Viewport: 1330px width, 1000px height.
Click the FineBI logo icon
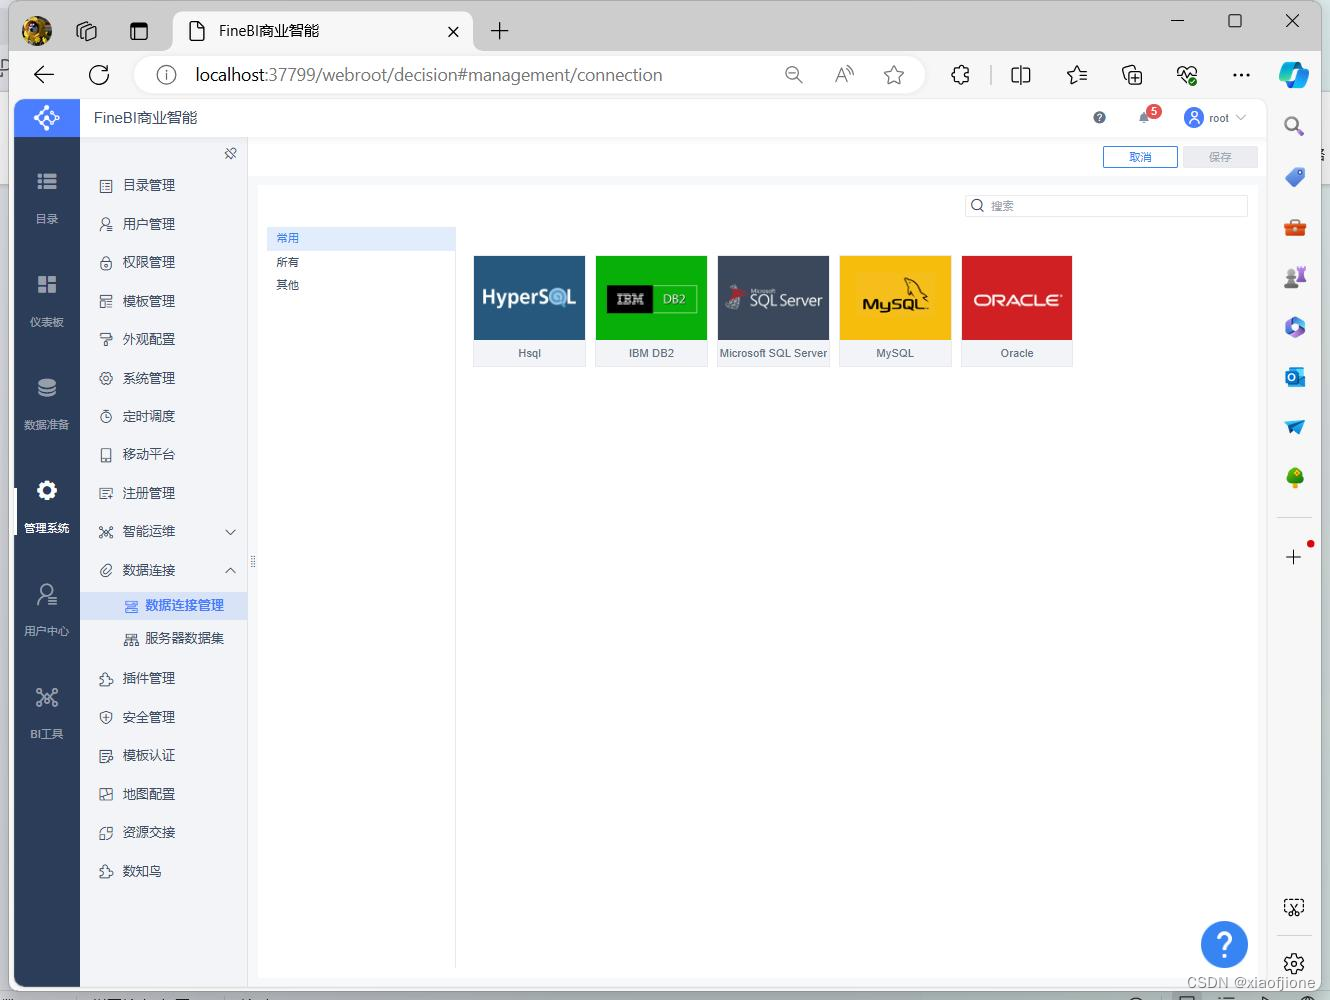47,118
